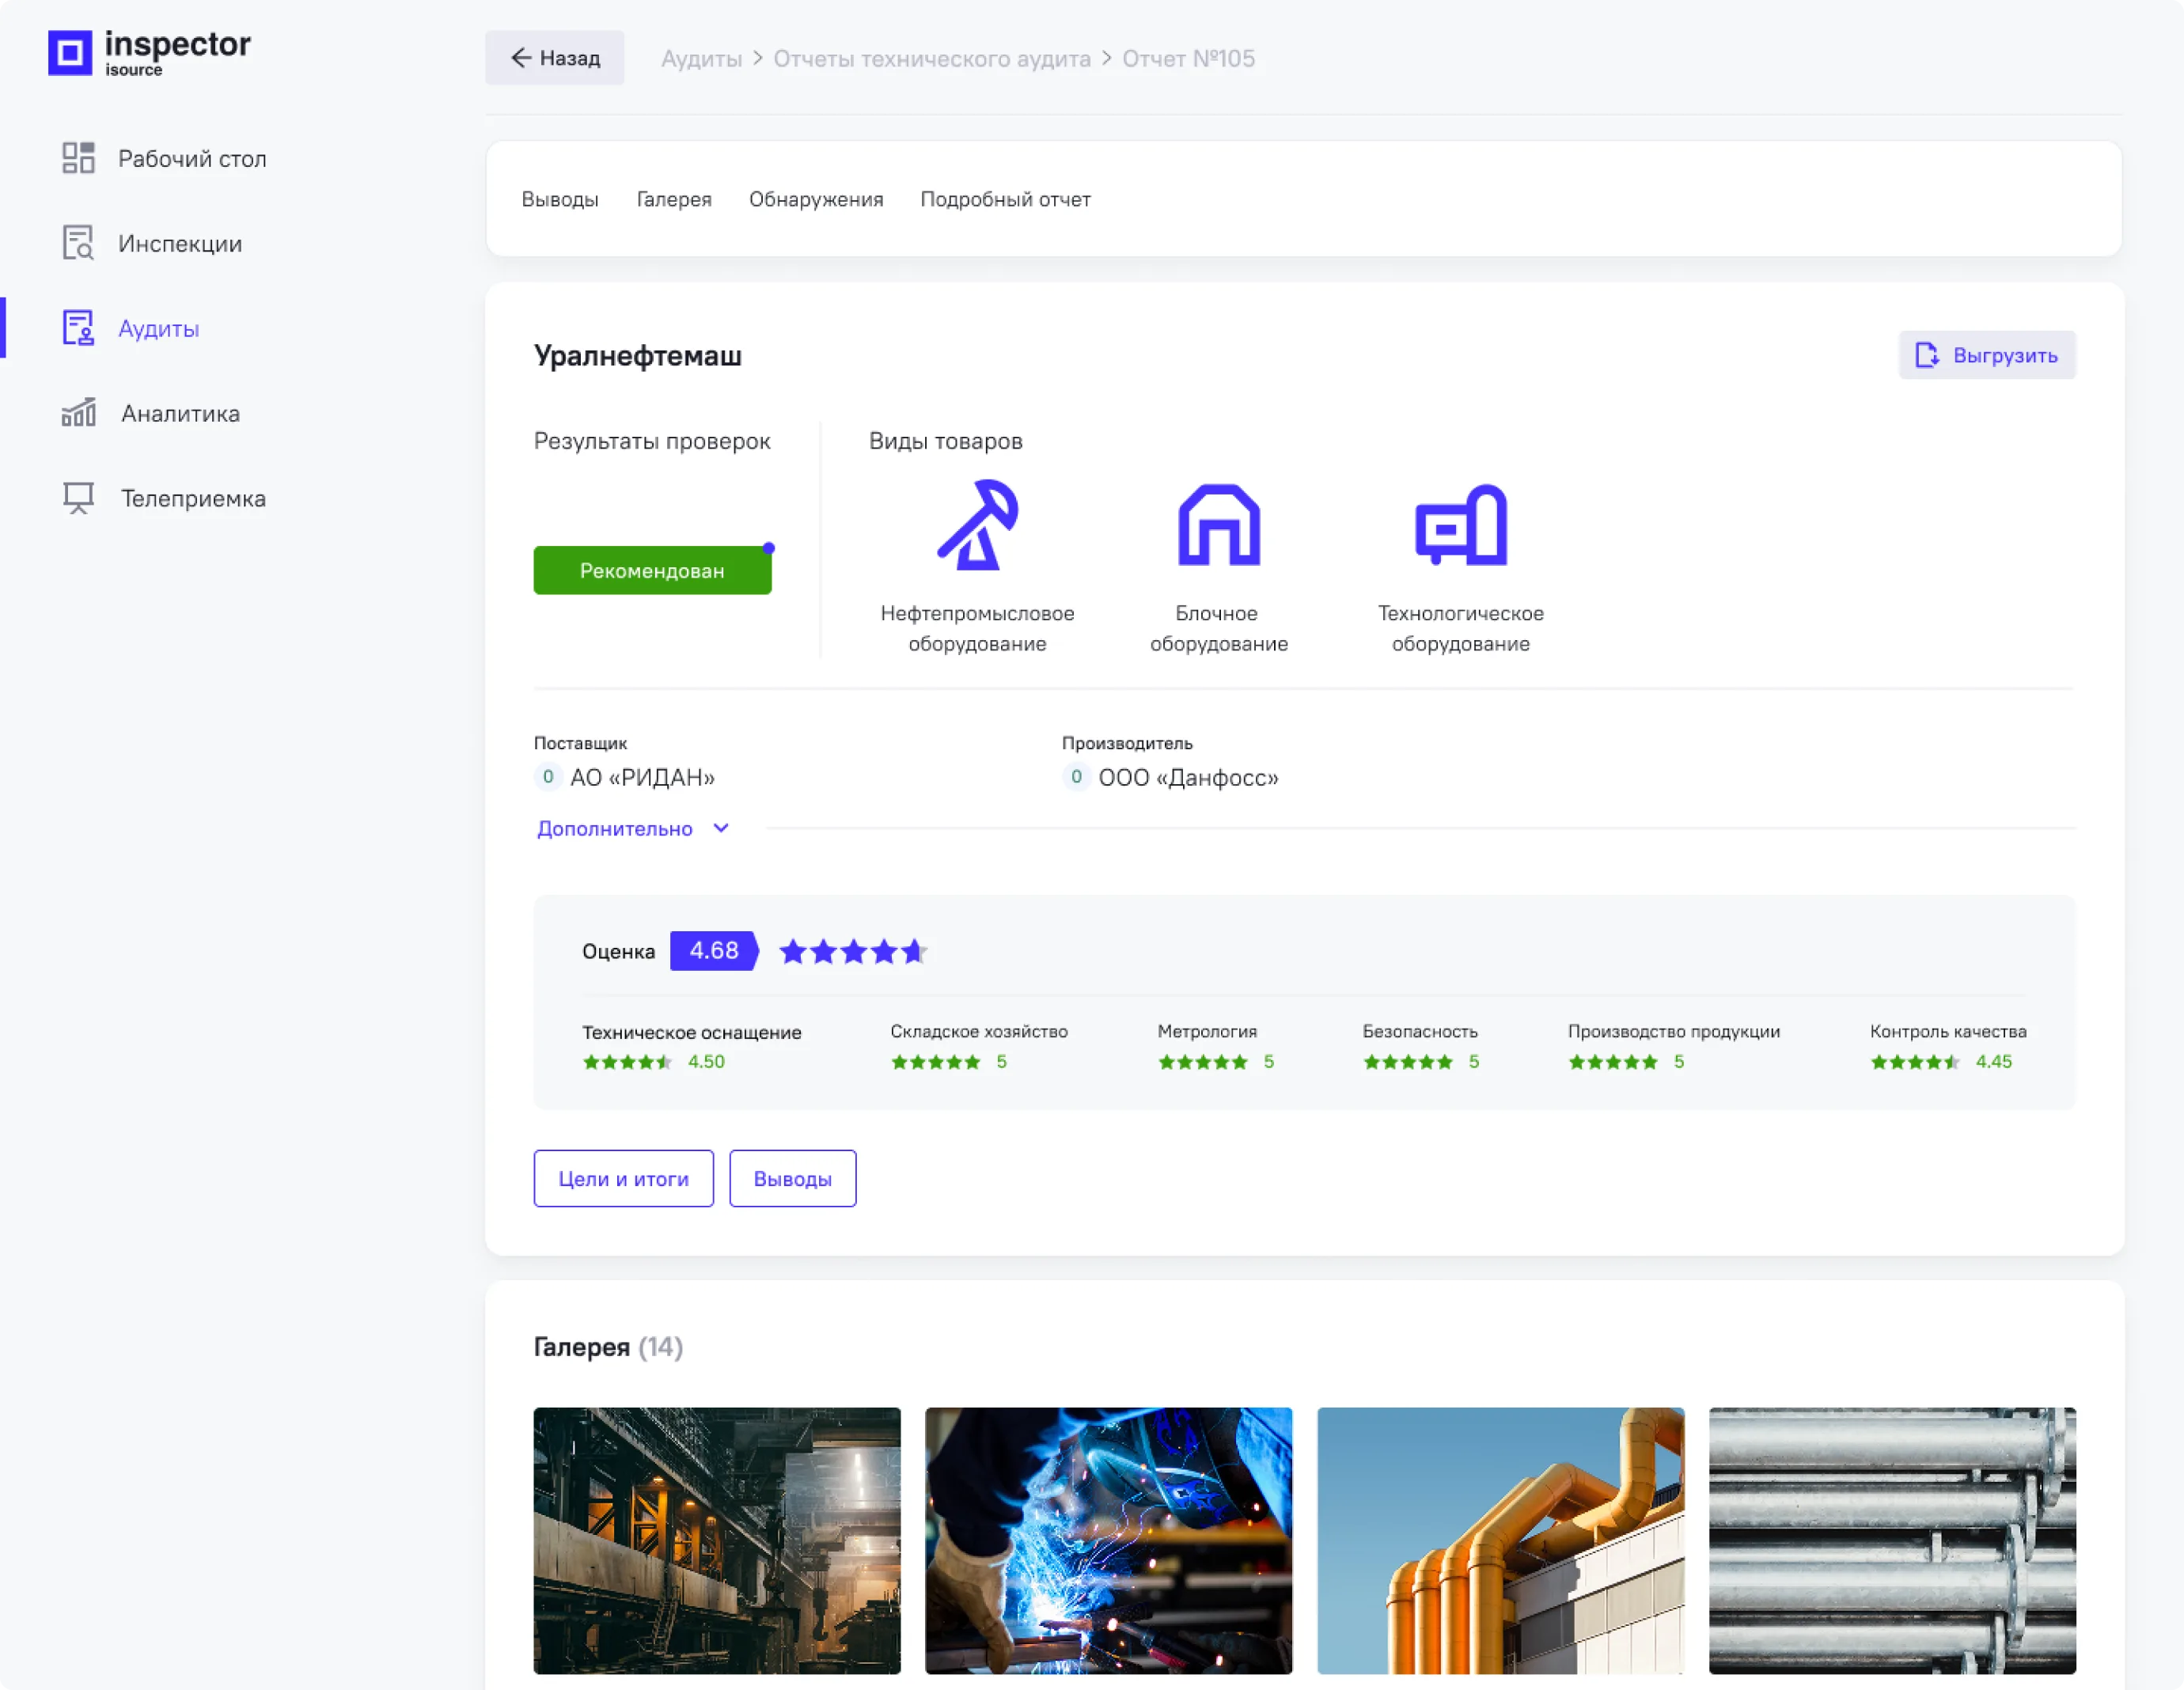
Task: Open the Цели и итоги button
Action: point(623,1178)
